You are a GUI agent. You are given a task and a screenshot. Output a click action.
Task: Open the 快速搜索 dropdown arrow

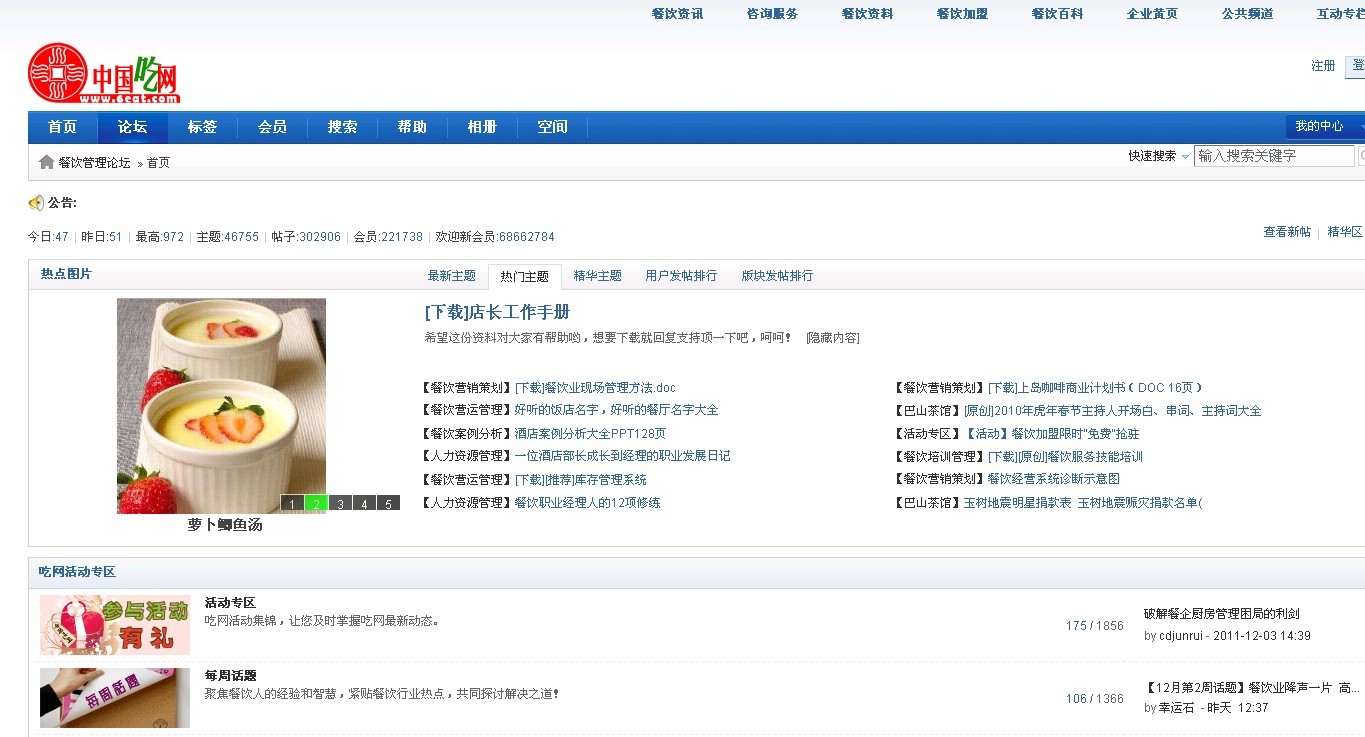click(x=1185, y=157)
